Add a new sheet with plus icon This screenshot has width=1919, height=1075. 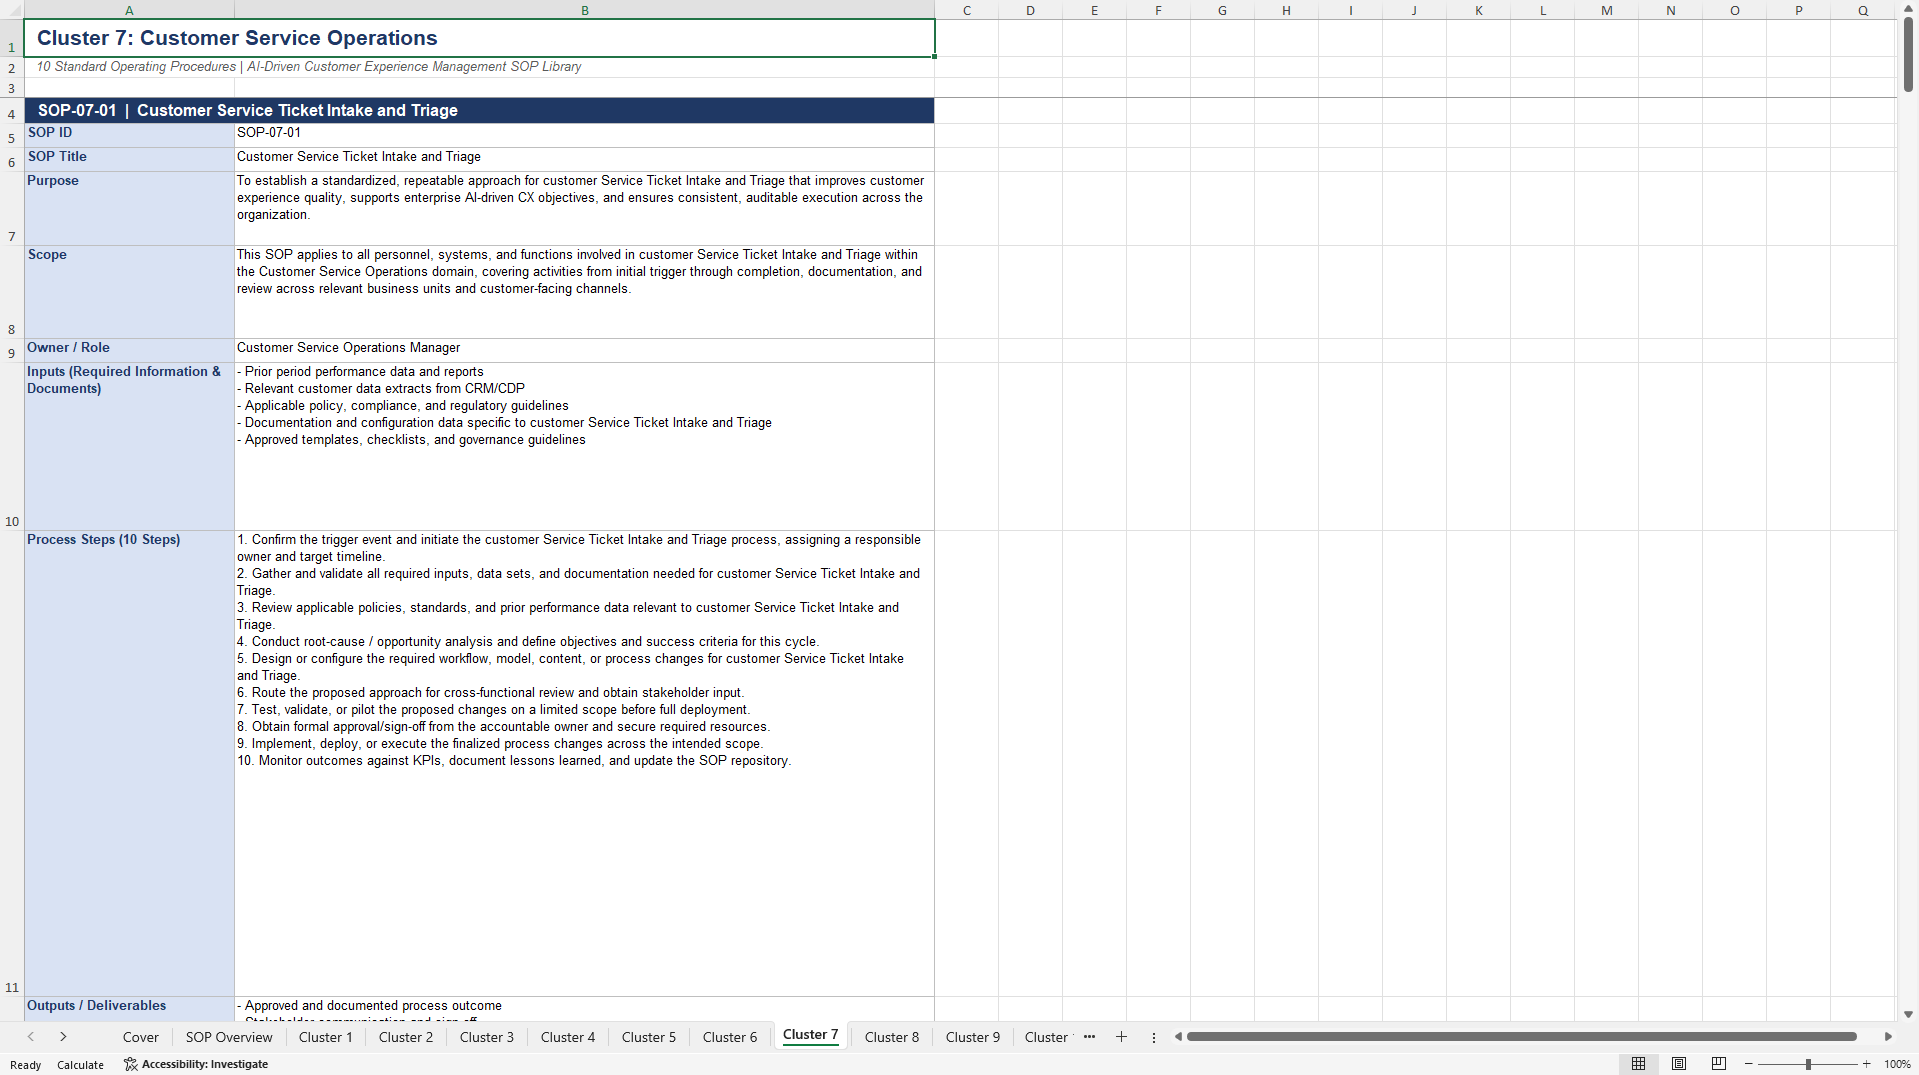[1121, 1037]
